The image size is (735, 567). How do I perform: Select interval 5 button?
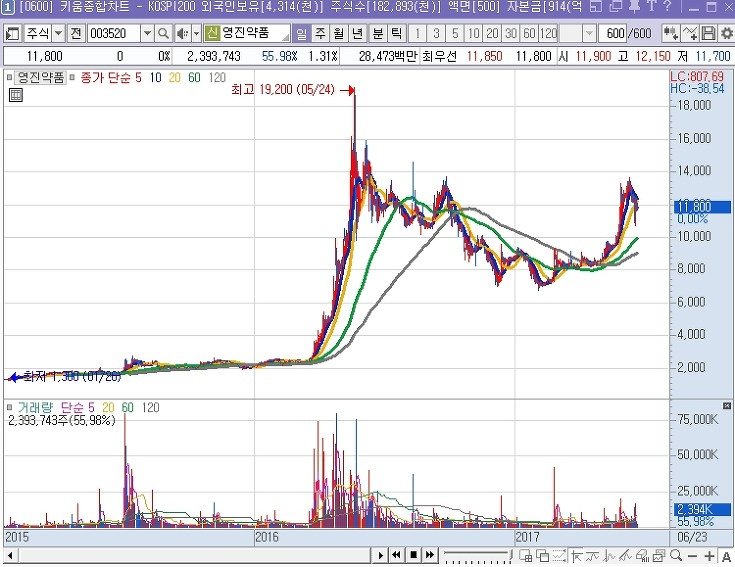(x=455, y=33)
